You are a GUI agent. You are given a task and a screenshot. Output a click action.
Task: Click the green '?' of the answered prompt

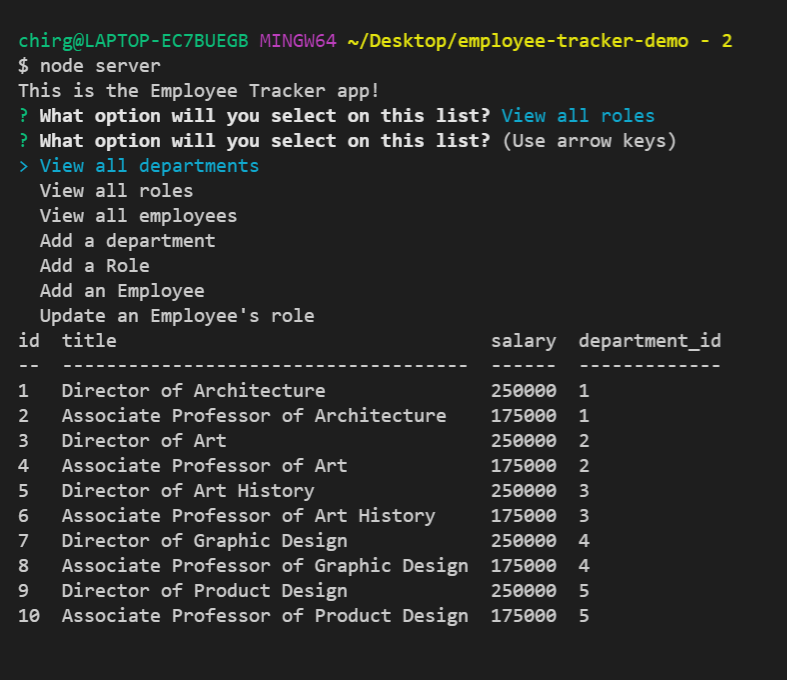[x=23, y=116]
